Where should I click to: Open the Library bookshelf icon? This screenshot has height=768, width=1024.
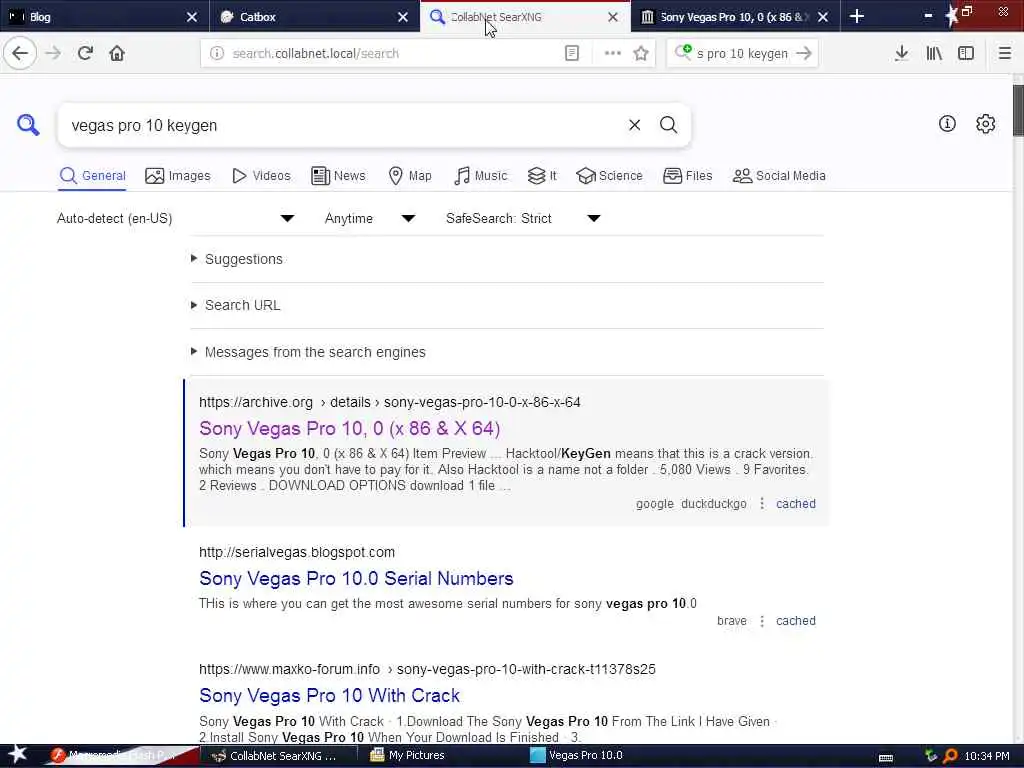934,54
